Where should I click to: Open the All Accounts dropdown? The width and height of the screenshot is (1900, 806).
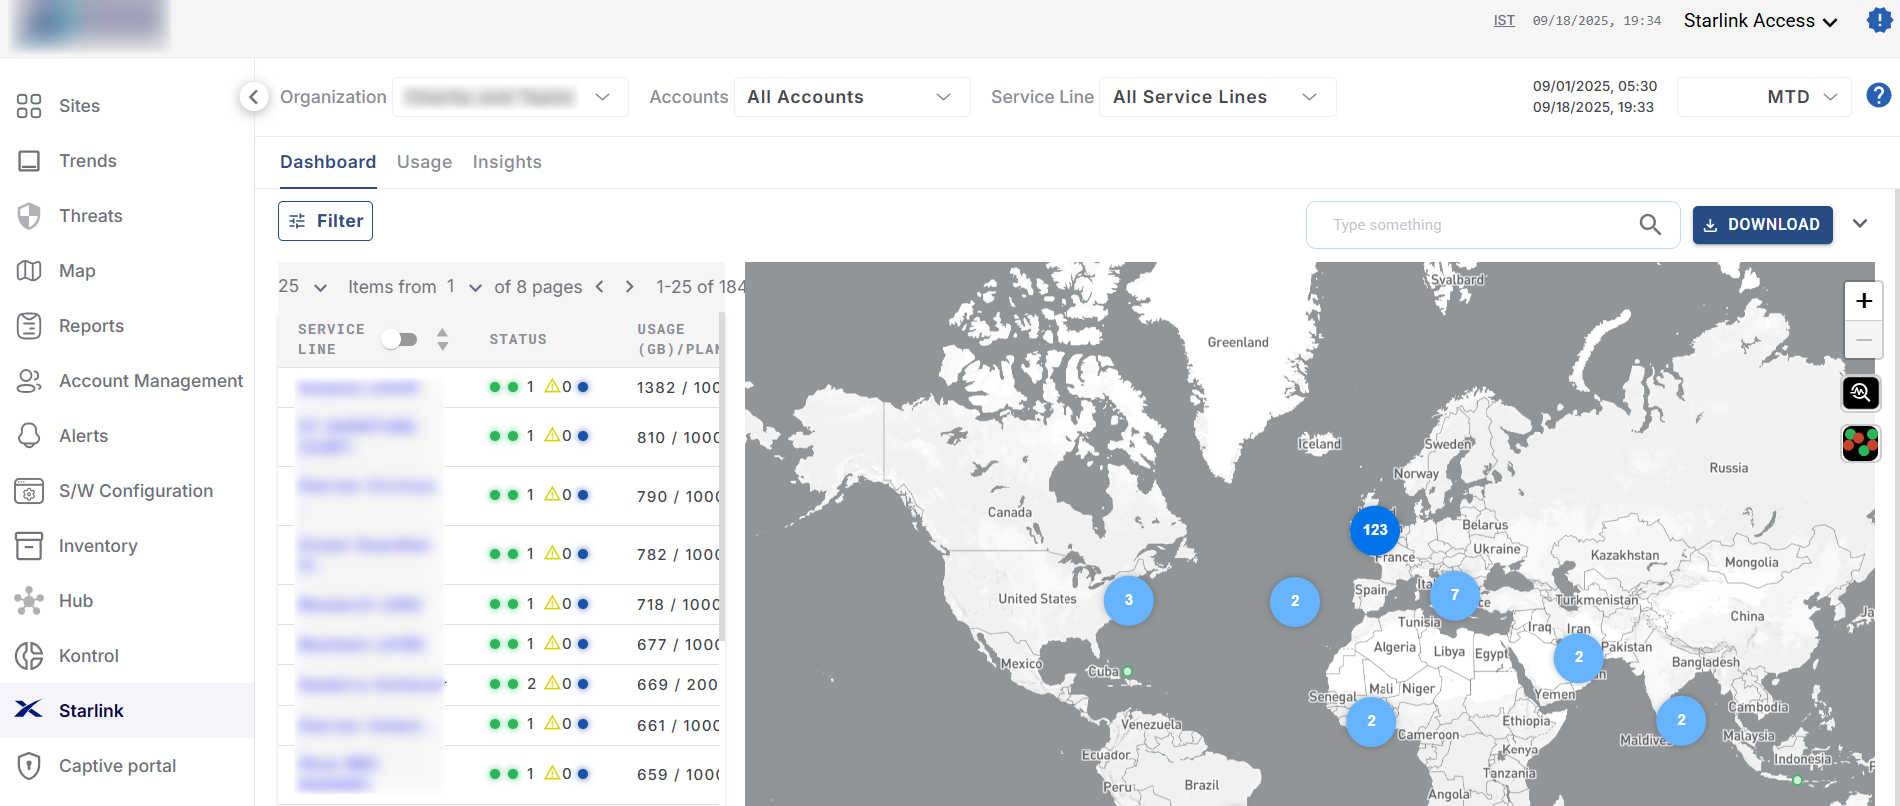coord(851,97)
